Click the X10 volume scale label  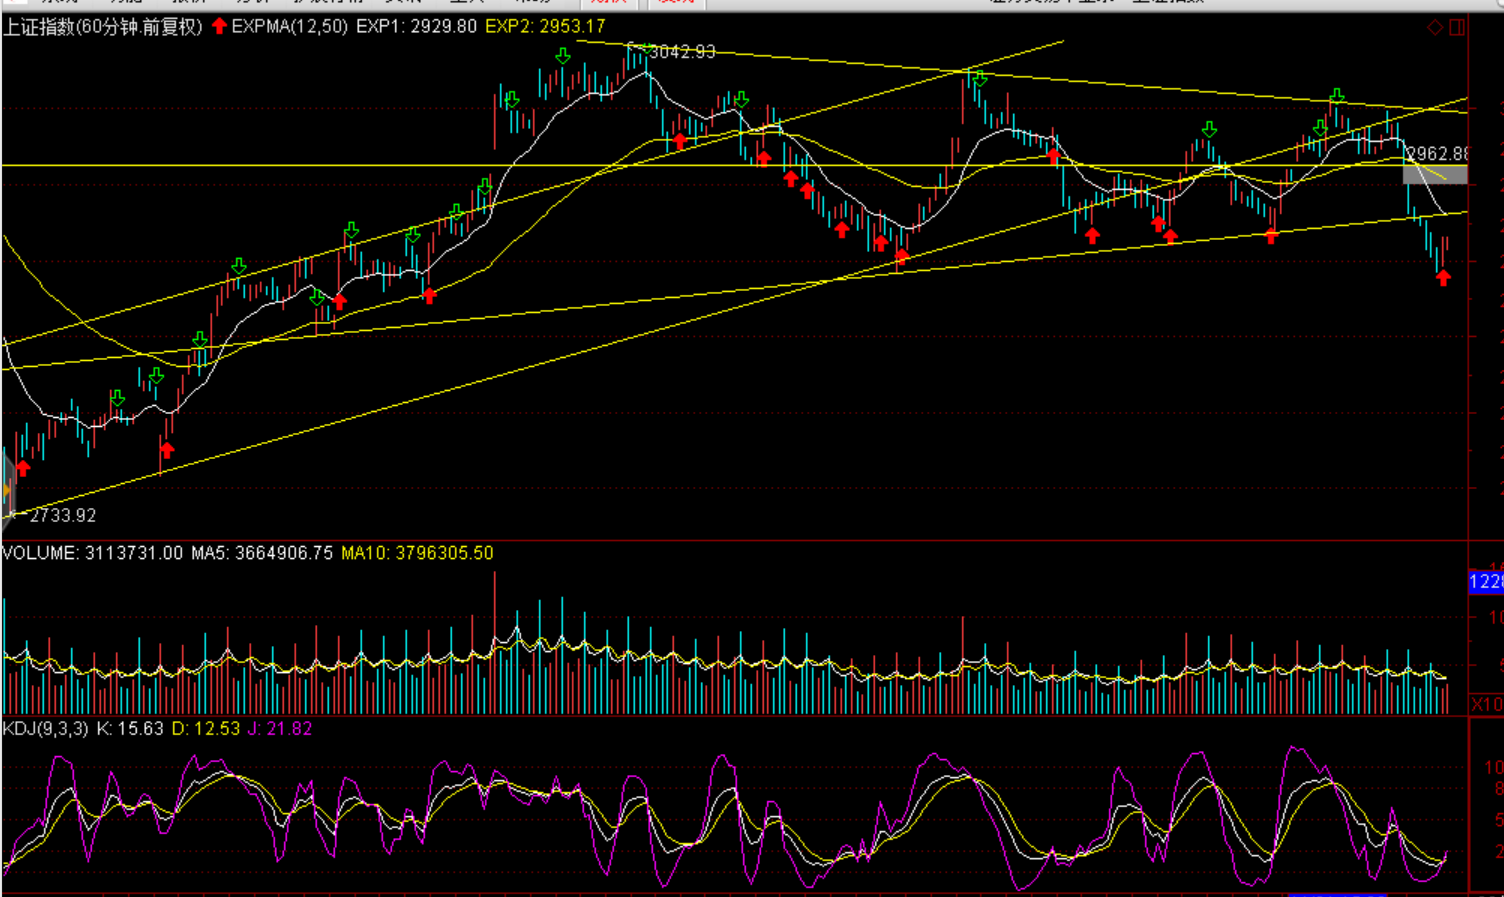[1486, 704]
